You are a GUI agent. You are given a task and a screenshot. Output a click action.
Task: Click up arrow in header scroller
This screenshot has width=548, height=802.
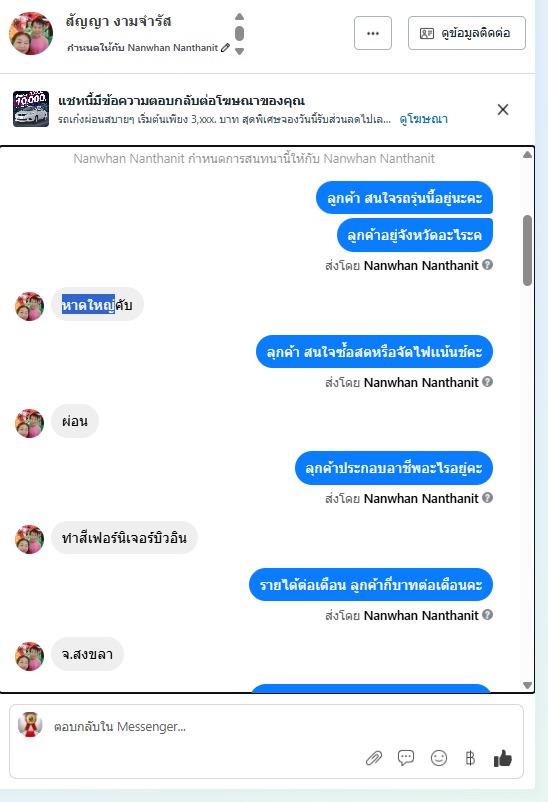click(239, 16)
